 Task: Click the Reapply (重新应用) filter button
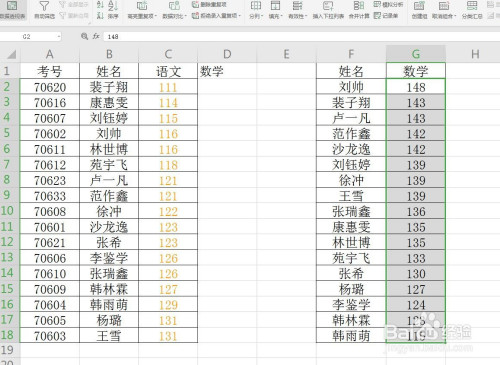(x=74, y=15)
